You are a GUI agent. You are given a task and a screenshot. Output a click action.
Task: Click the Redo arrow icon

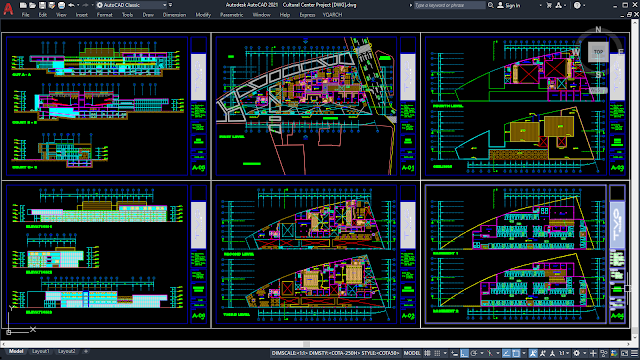85,5
